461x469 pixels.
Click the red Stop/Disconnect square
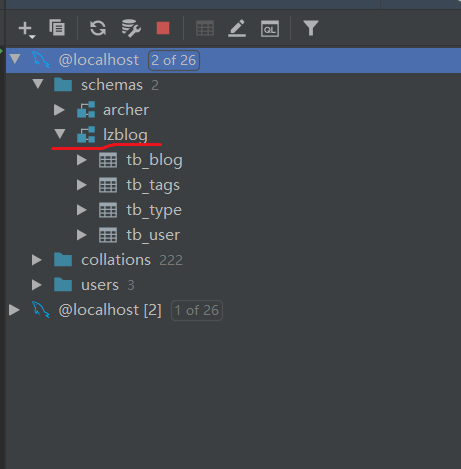163,28
